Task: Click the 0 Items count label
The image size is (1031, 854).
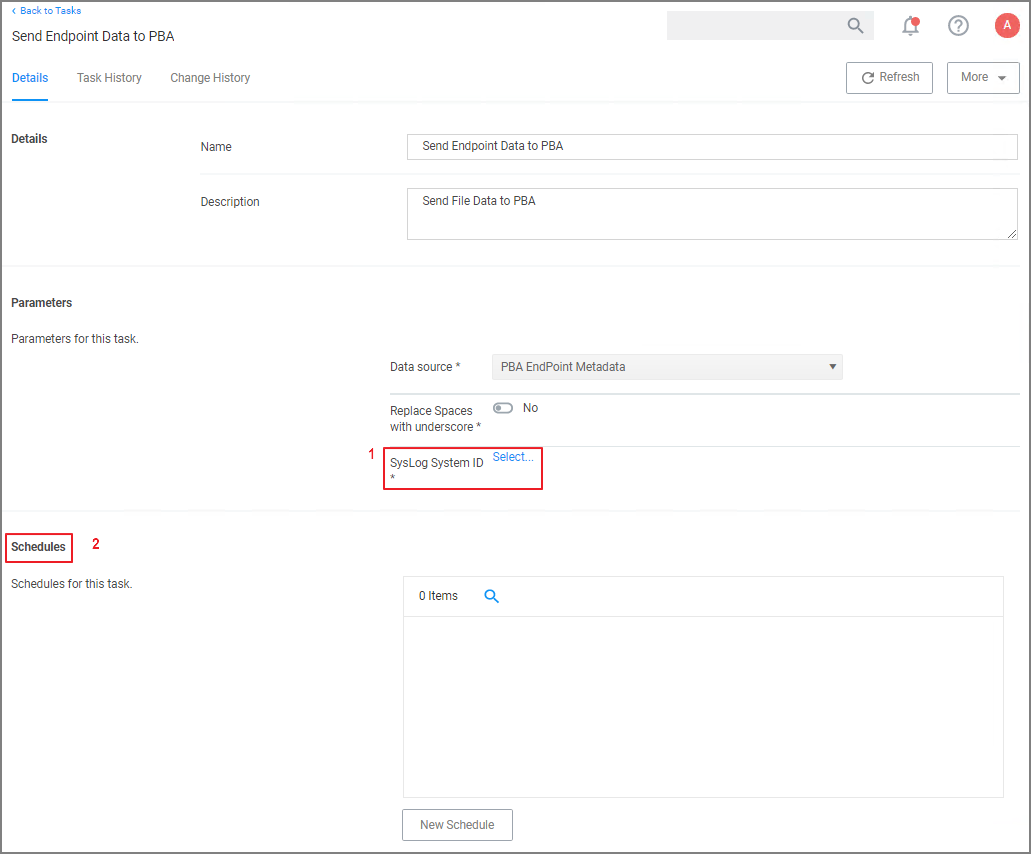Action: (x=438, y=596)
